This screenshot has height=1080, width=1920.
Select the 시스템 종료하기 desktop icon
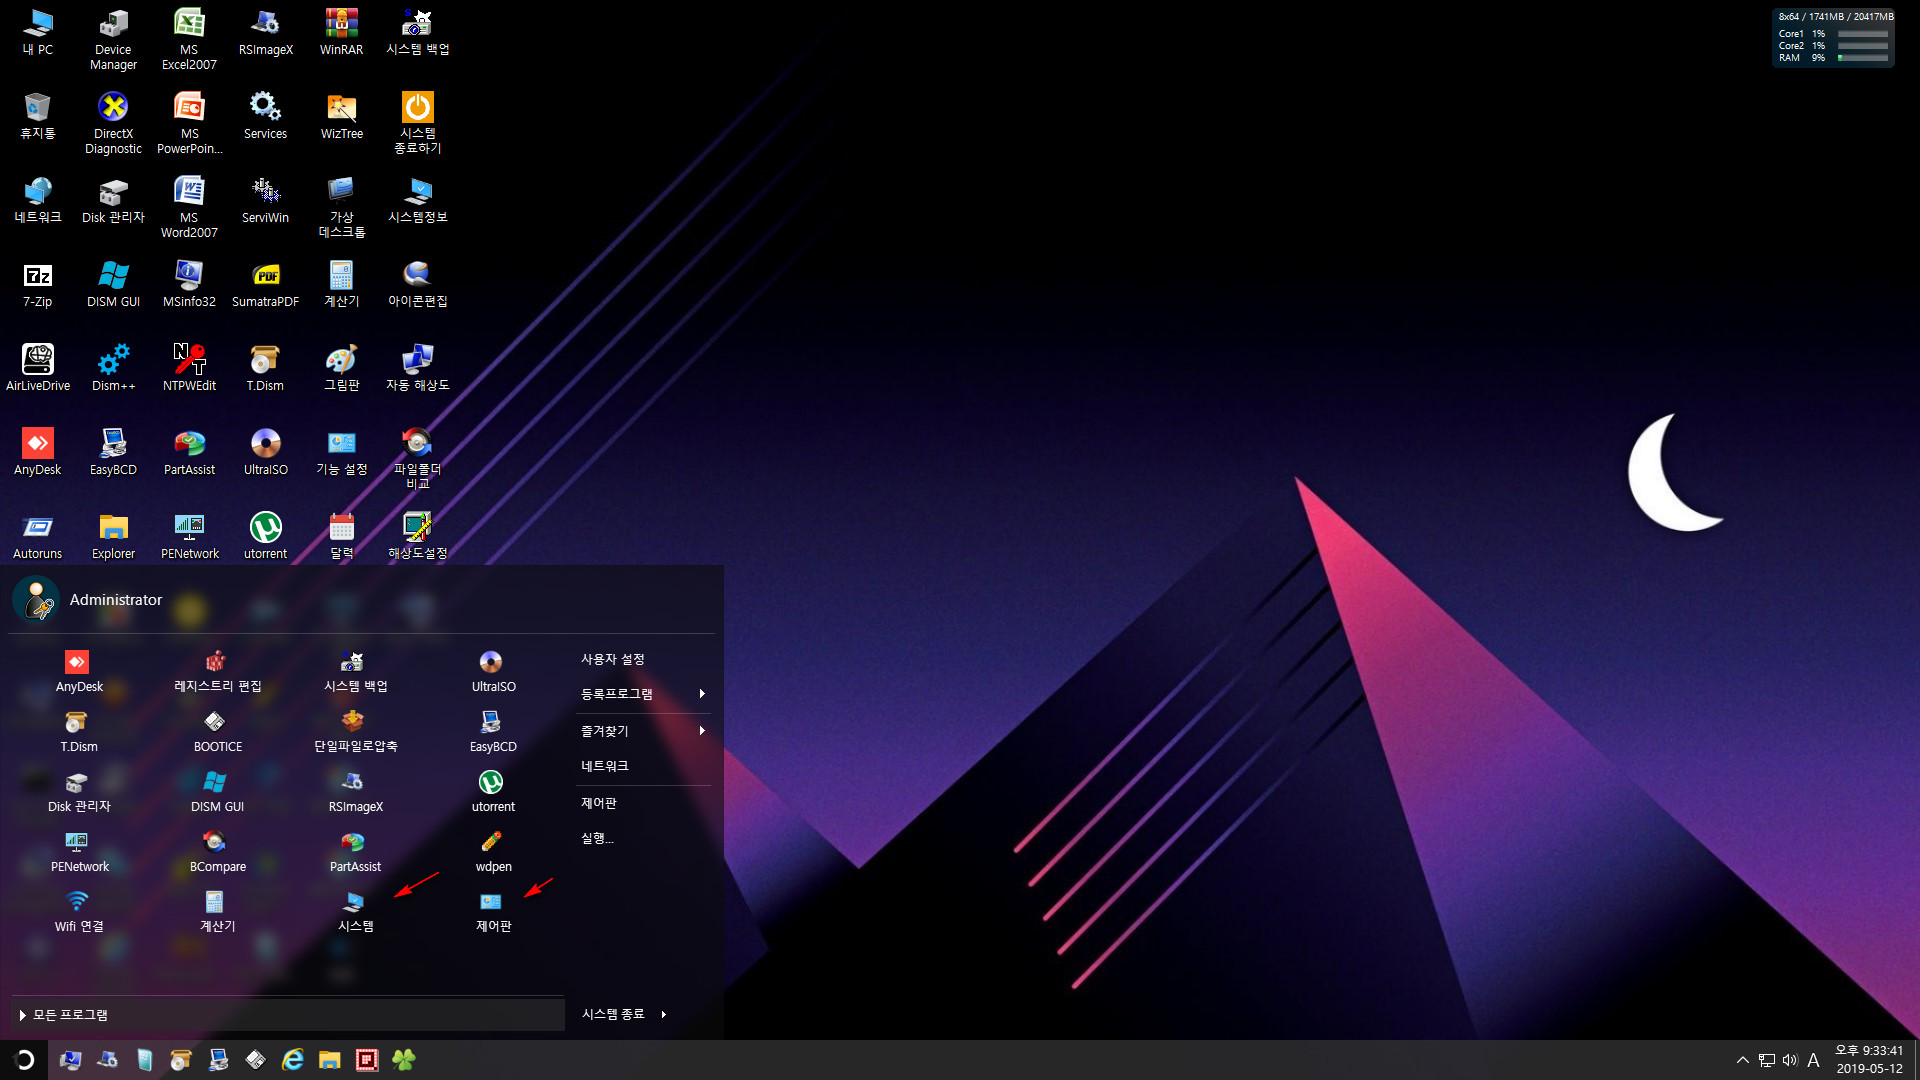(417, 122)
